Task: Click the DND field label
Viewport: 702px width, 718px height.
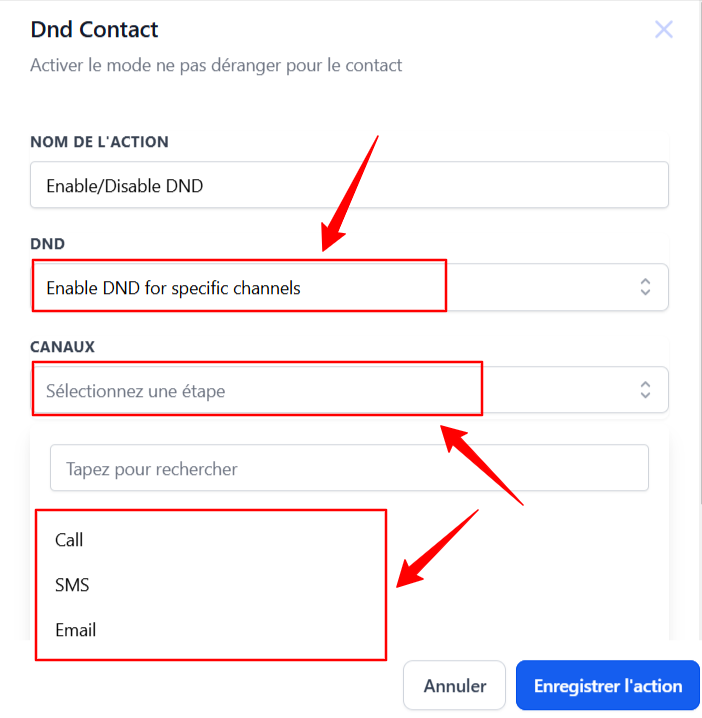Action: pyautogui.click(x=48, y=244)
